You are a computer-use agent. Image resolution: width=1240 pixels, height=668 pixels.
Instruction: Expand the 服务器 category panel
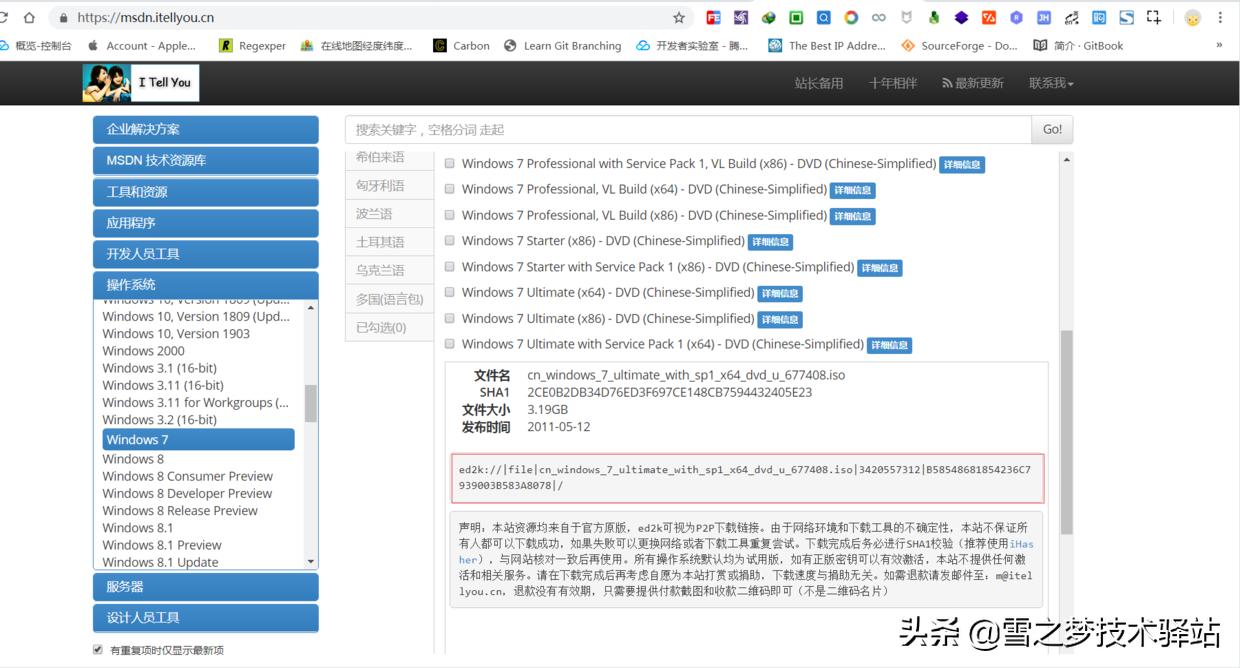pos(205,587)
